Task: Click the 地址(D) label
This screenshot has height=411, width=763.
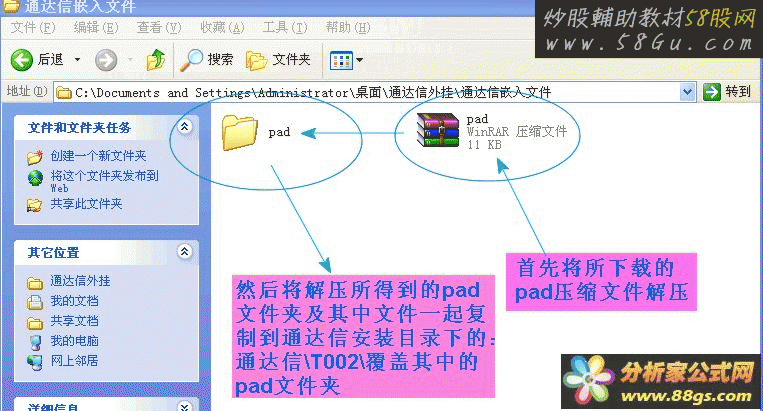Action: click(x=27, y=91)
